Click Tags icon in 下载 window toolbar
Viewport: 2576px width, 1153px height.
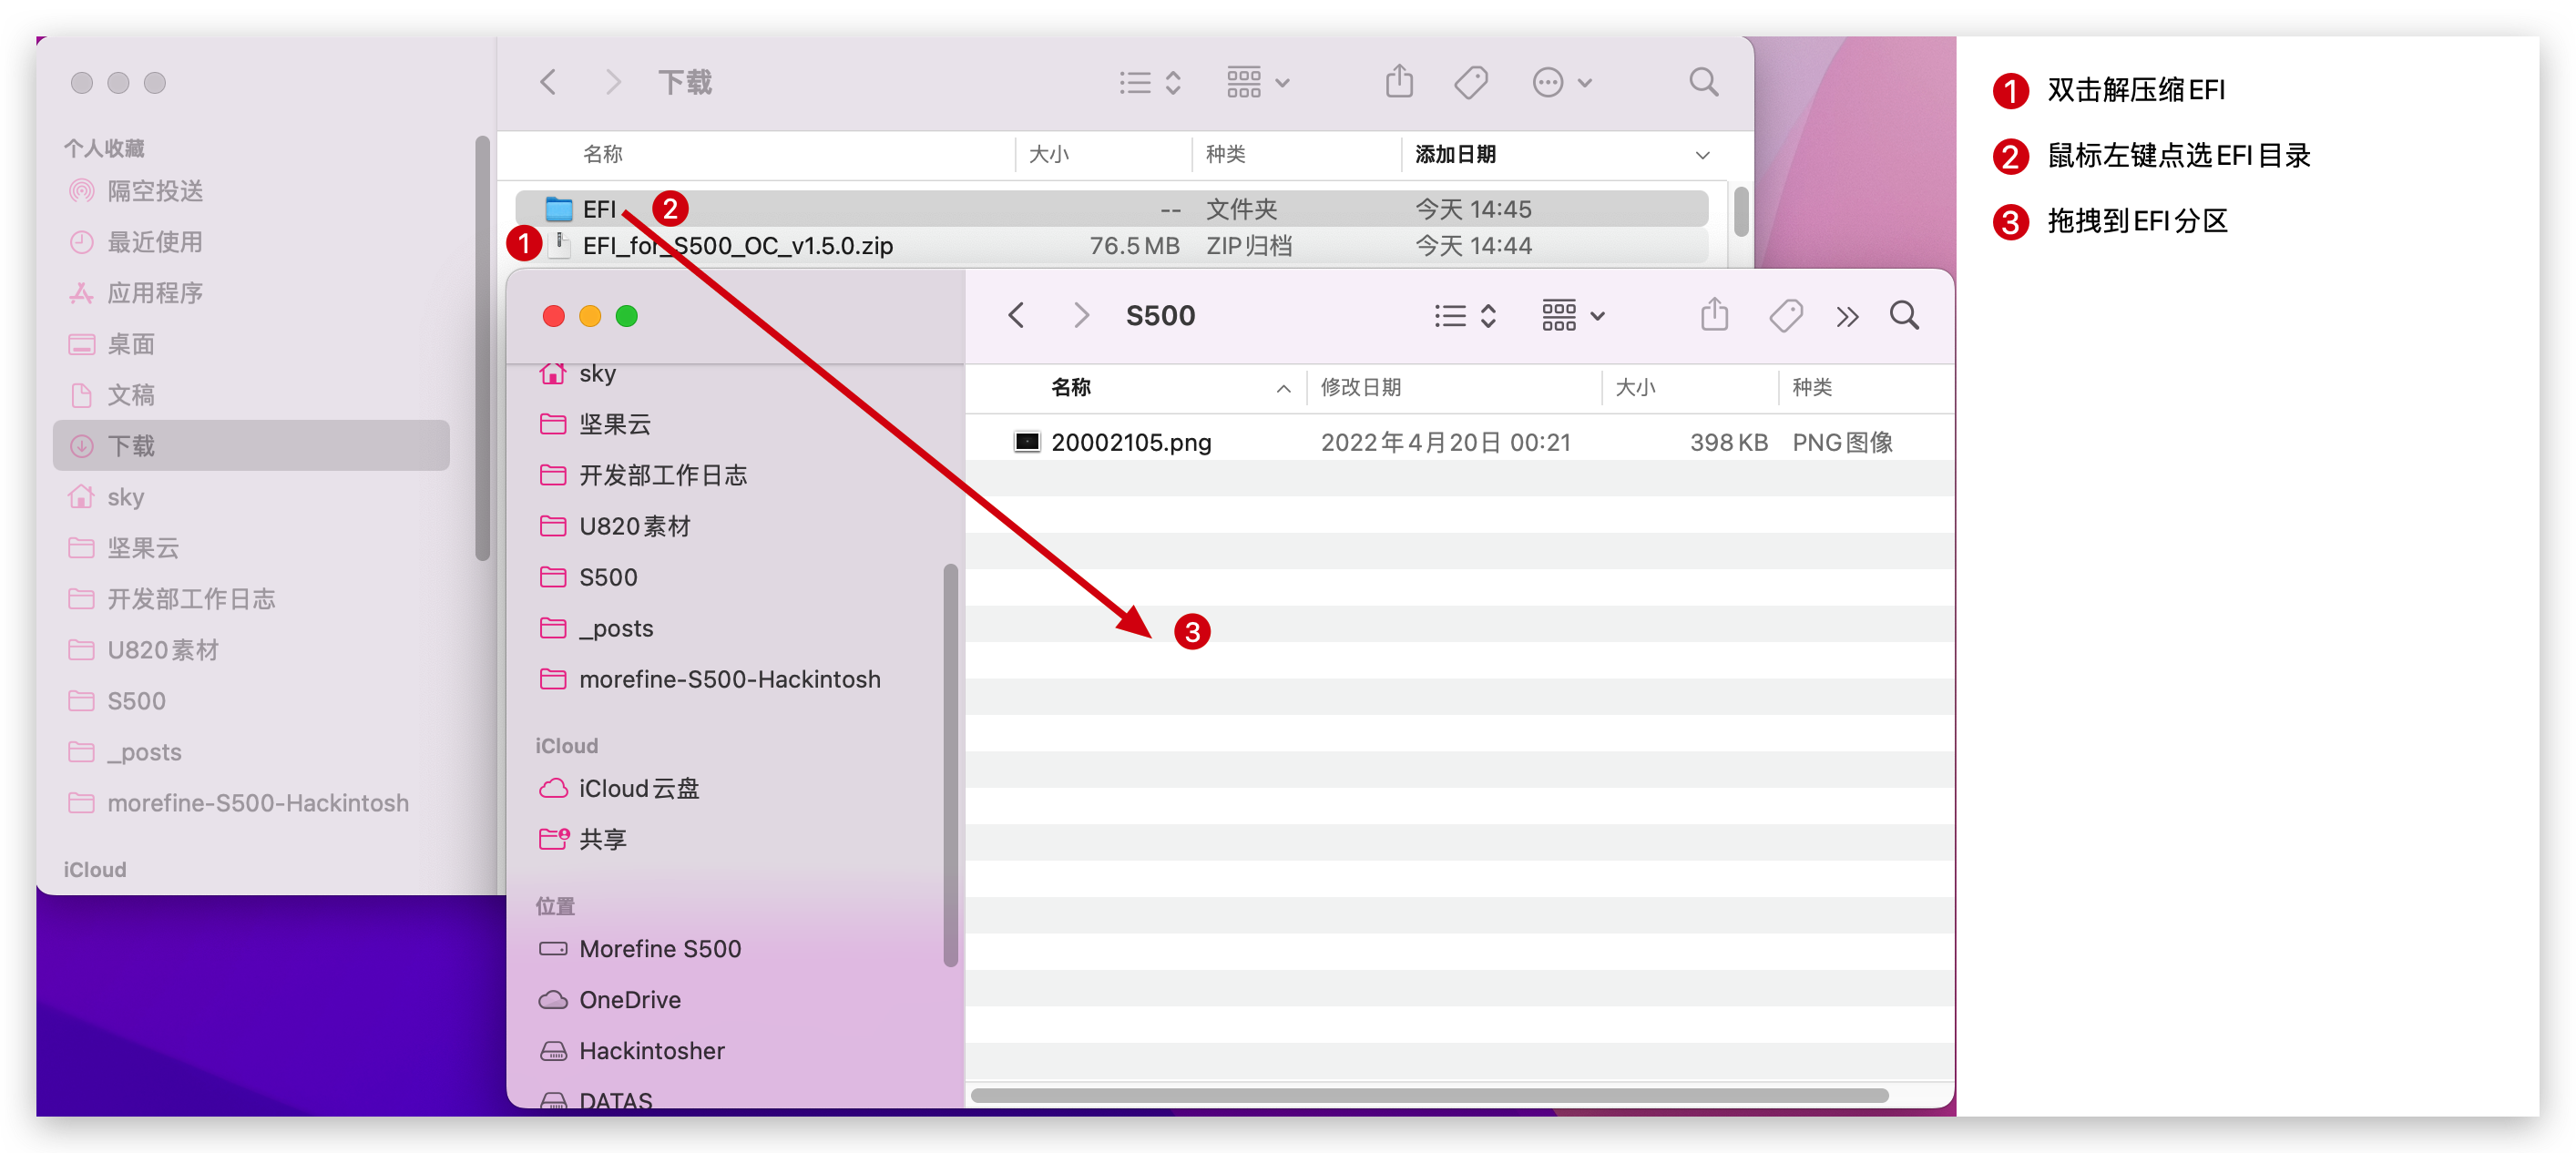(1471, 82)
